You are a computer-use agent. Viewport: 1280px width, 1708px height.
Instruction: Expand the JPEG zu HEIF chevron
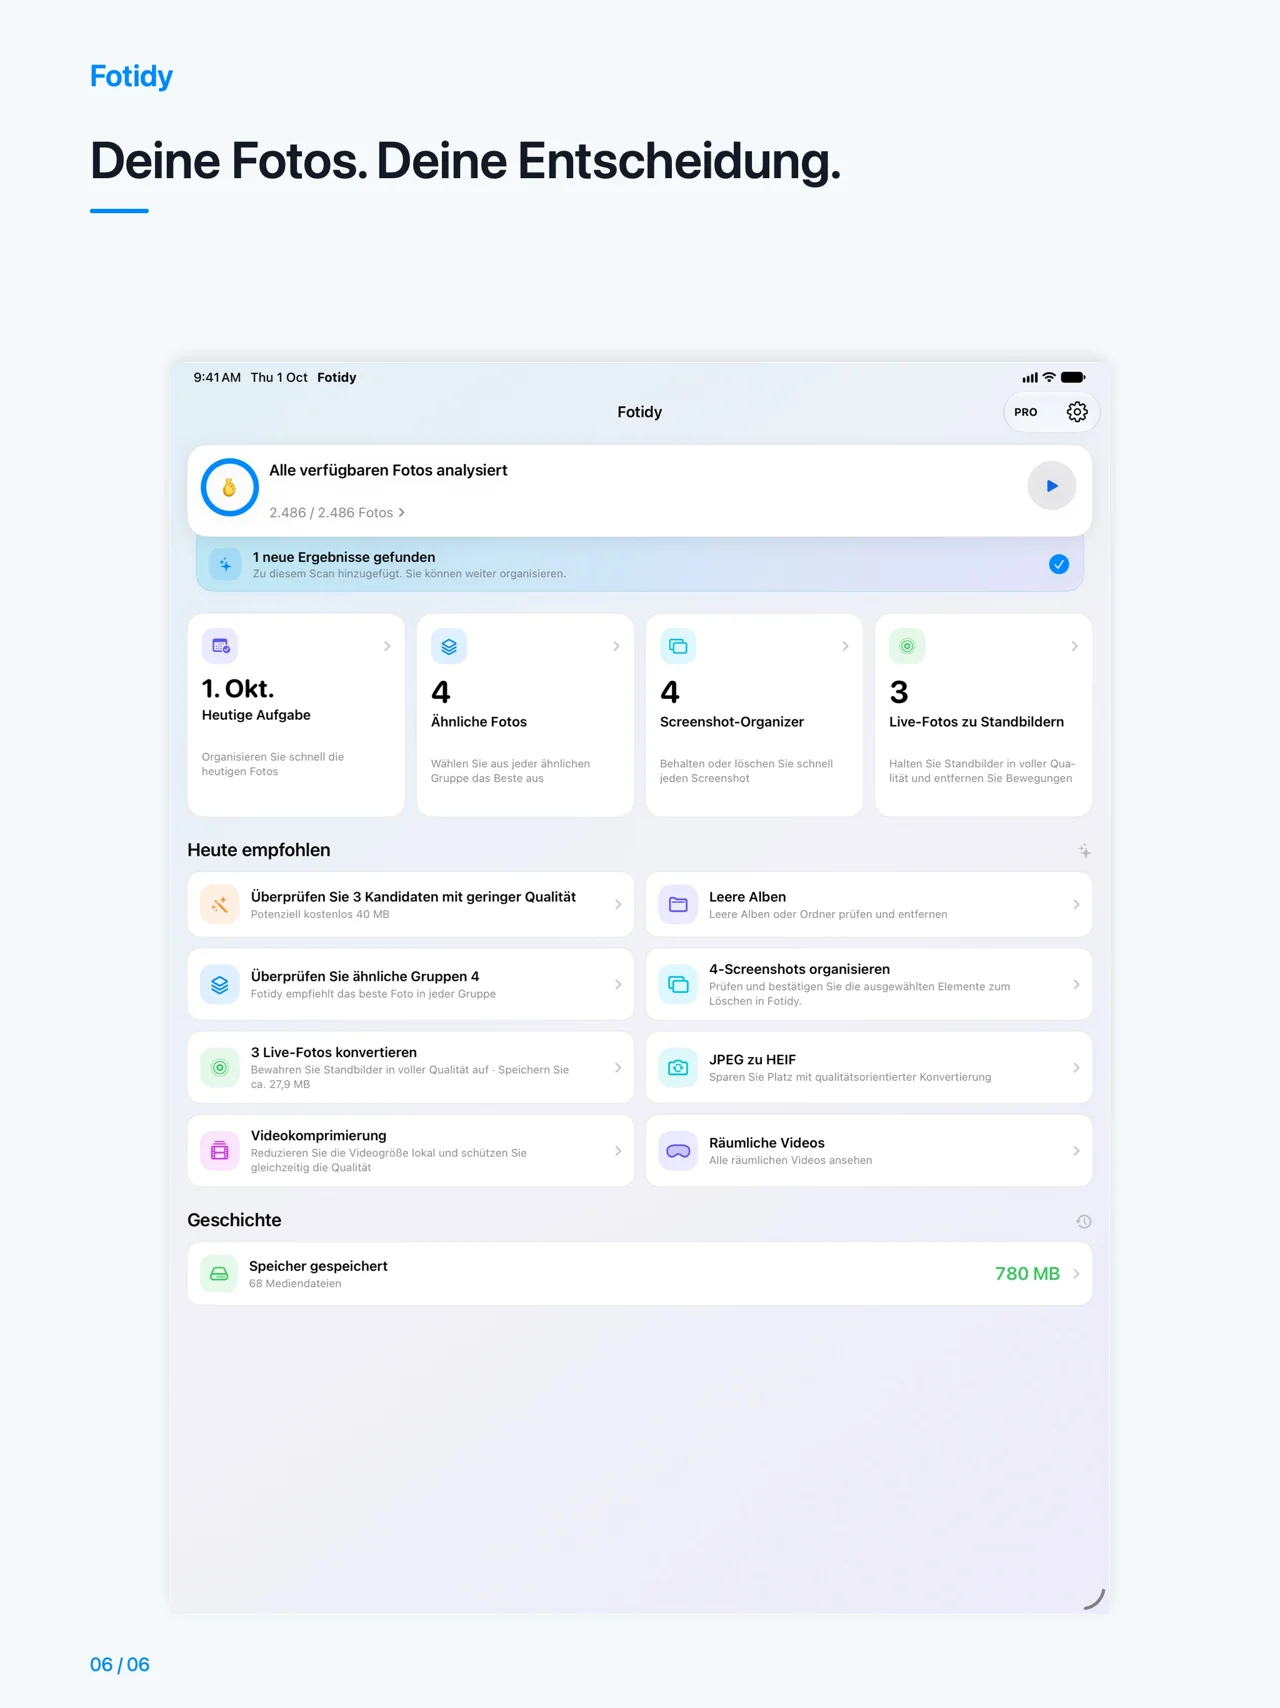coord(1076,1068)
